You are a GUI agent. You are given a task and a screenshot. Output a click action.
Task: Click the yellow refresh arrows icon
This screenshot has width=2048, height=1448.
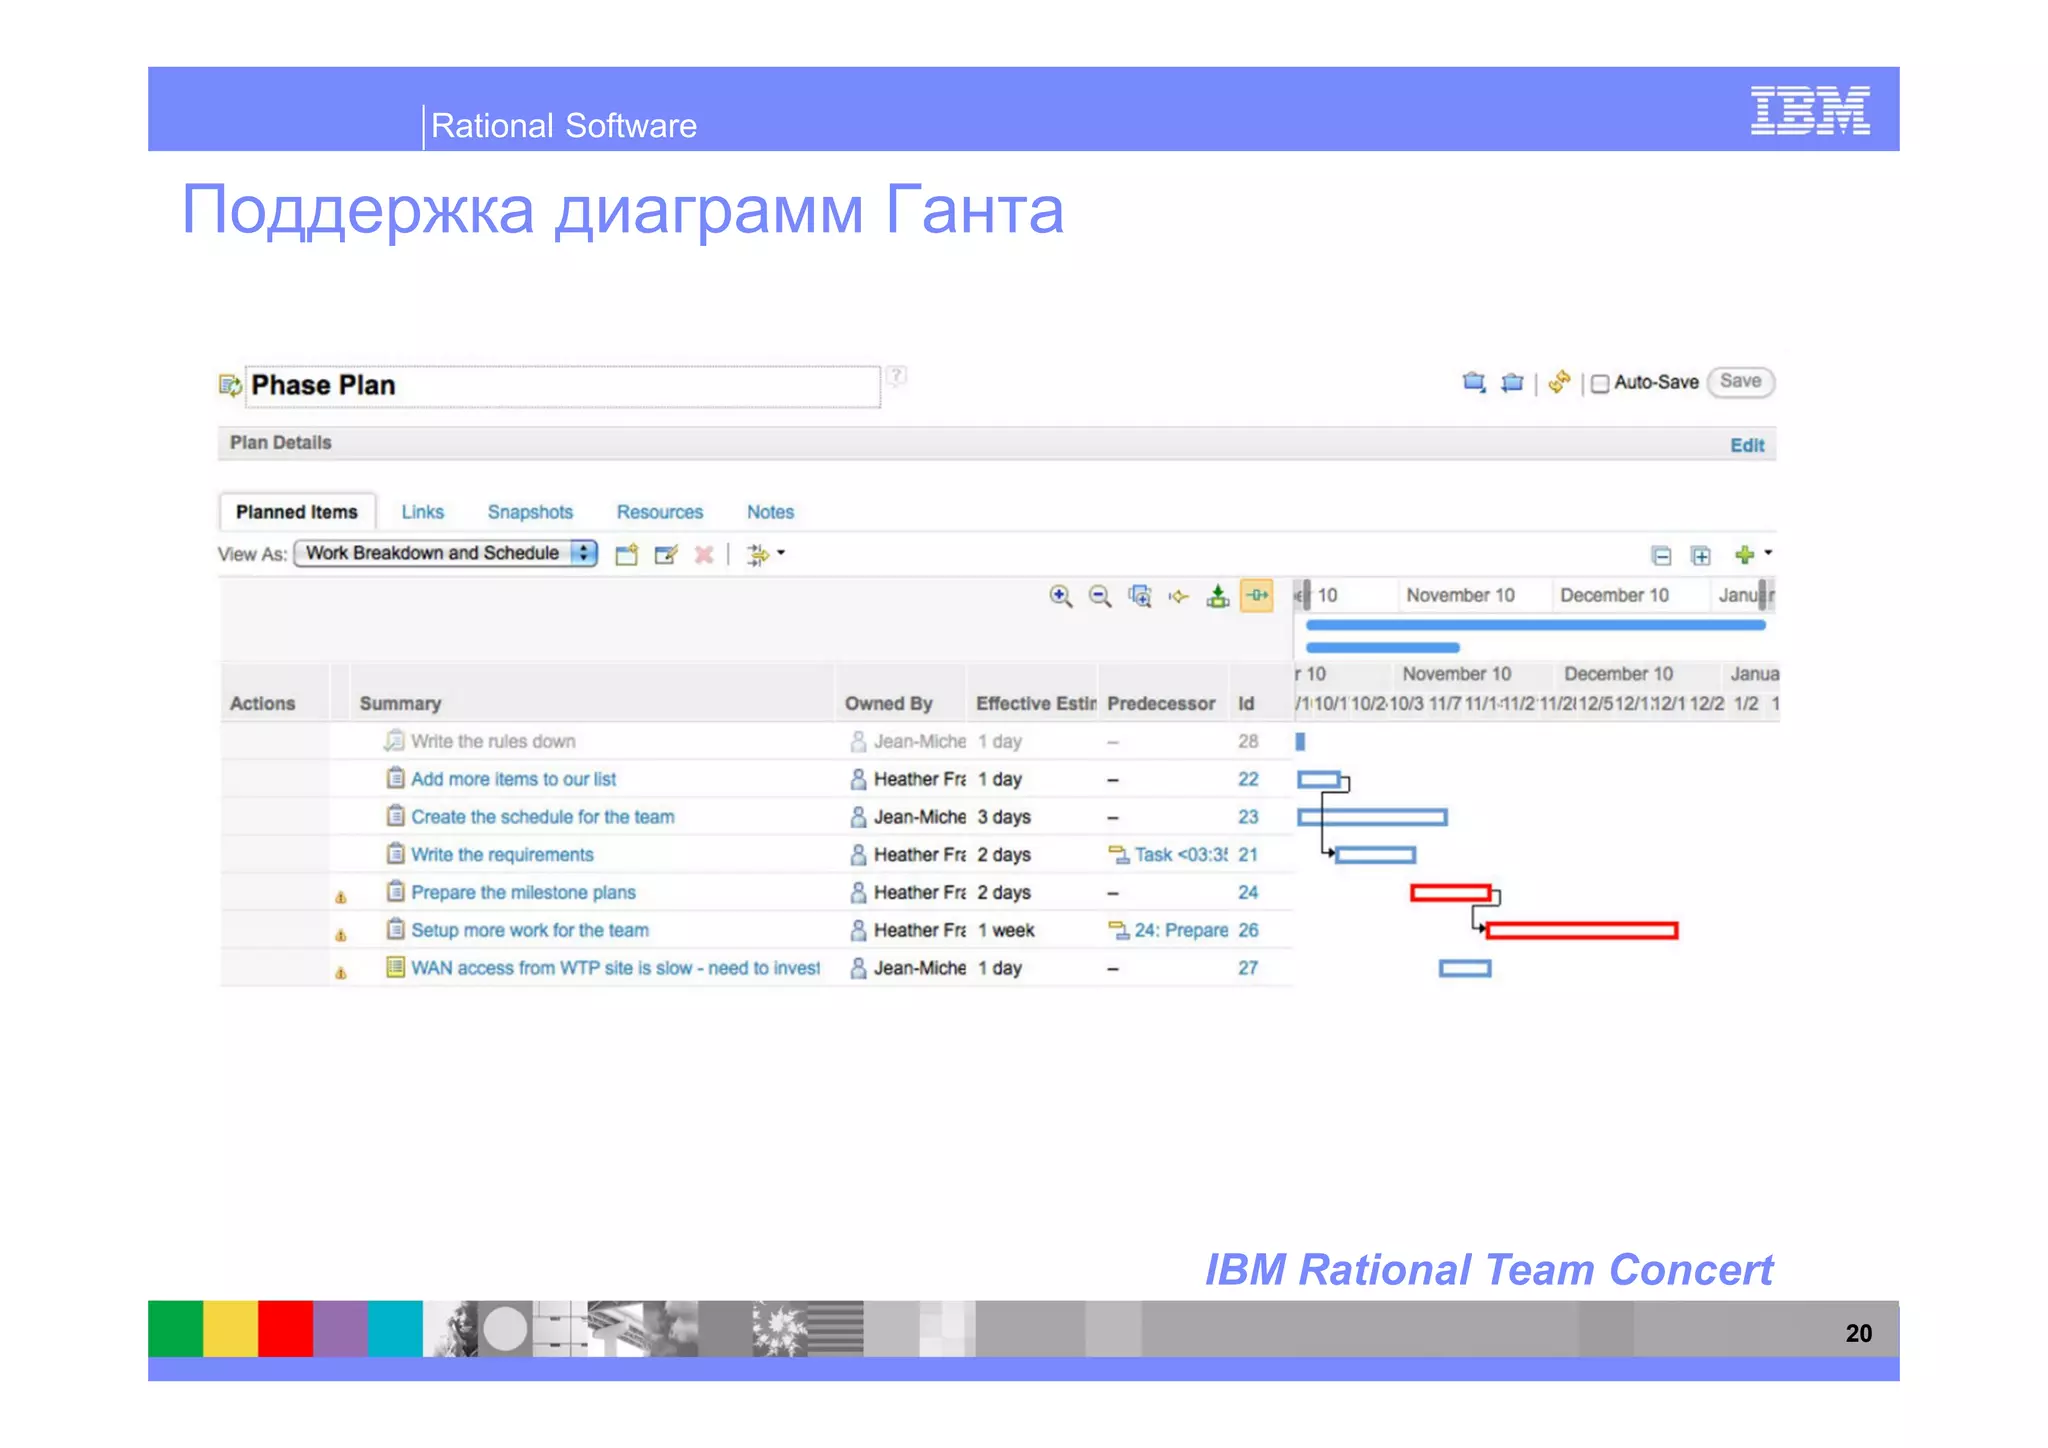tap(1559, 382)
